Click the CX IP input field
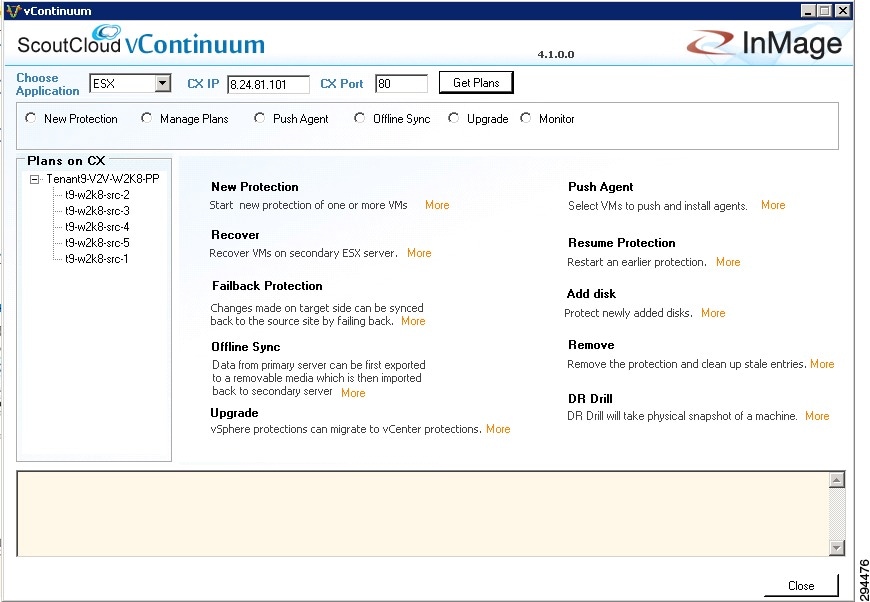 [269, 84]
